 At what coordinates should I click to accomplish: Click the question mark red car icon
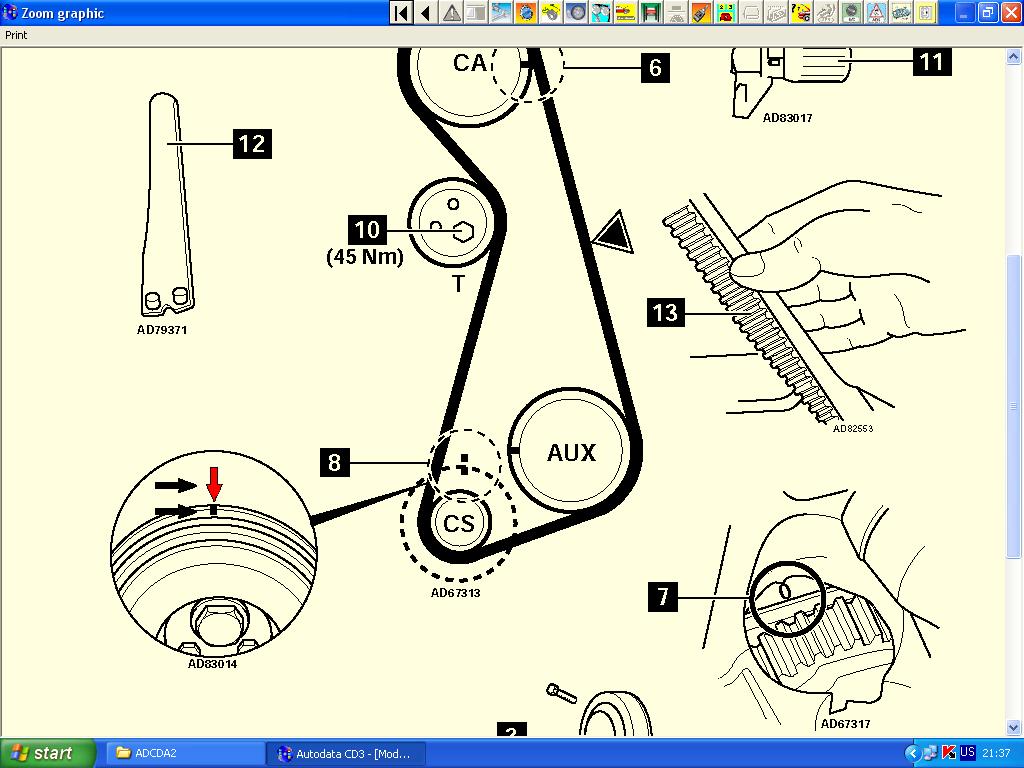click(x=801, y=13)
